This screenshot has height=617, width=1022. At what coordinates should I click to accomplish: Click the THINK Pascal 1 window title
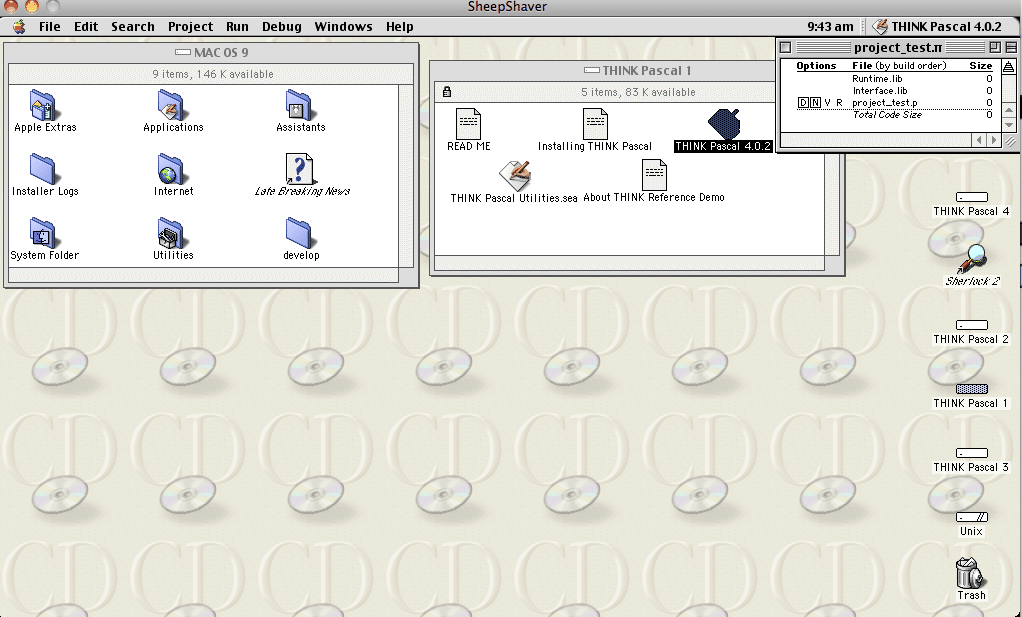tap(646, 70)
